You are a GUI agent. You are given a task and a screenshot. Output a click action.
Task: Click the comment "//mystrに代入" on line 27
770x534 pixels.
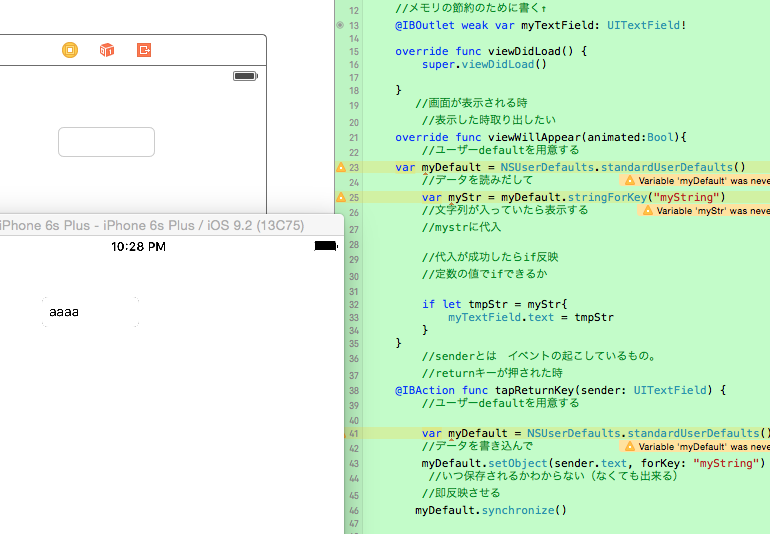pyautogui.click(x=461, y=227)
